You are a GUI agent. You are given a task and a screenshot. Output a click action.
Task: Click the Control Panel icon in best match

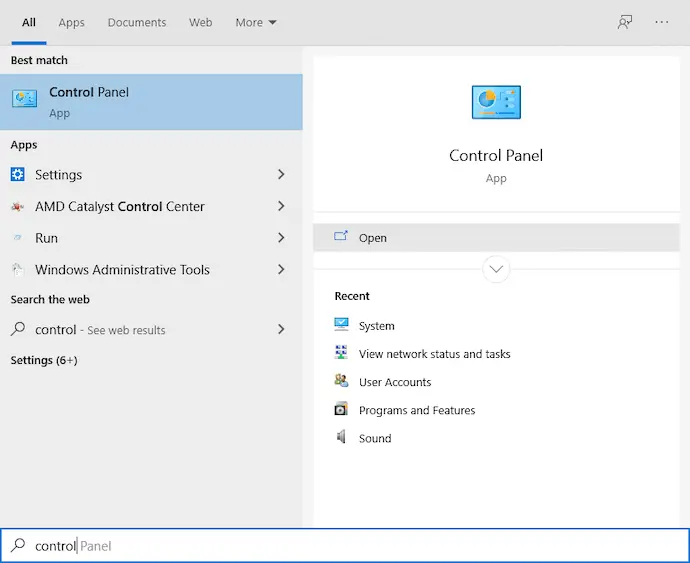pos(25,99)
